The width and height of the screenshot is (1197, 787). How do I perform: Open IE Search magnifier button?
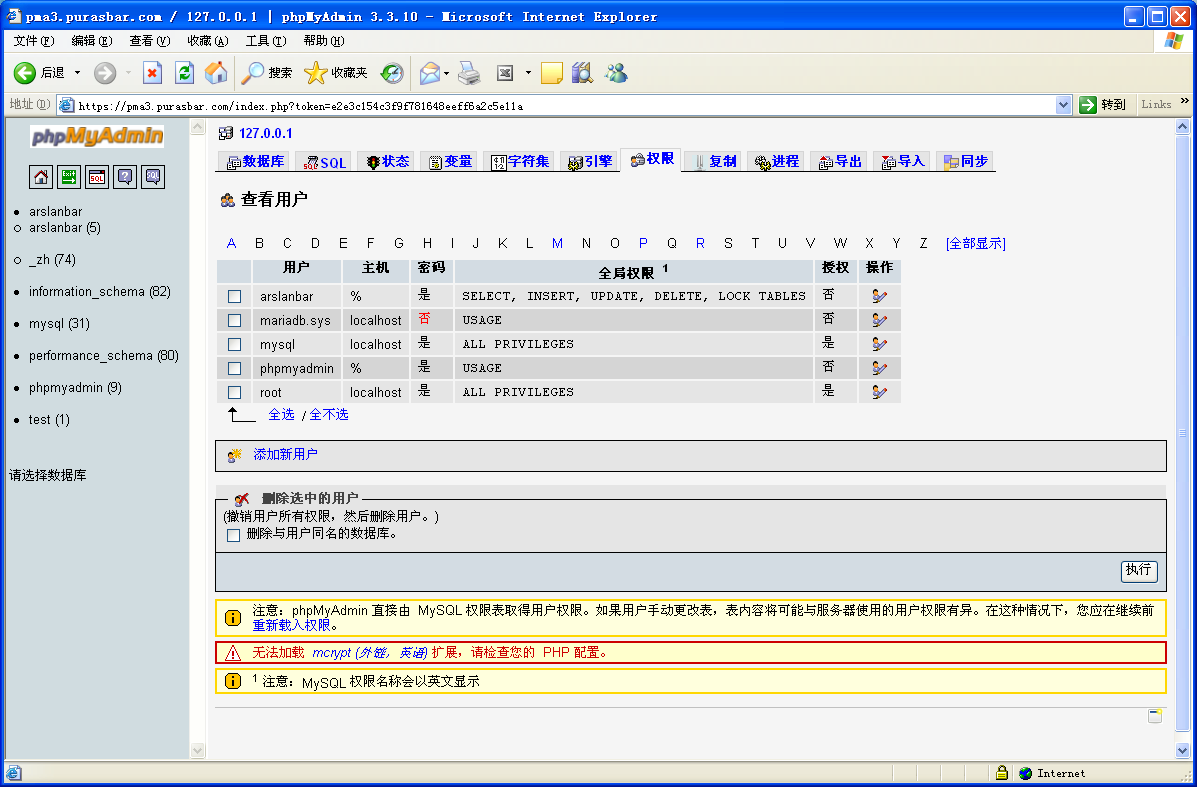point(266,73)
